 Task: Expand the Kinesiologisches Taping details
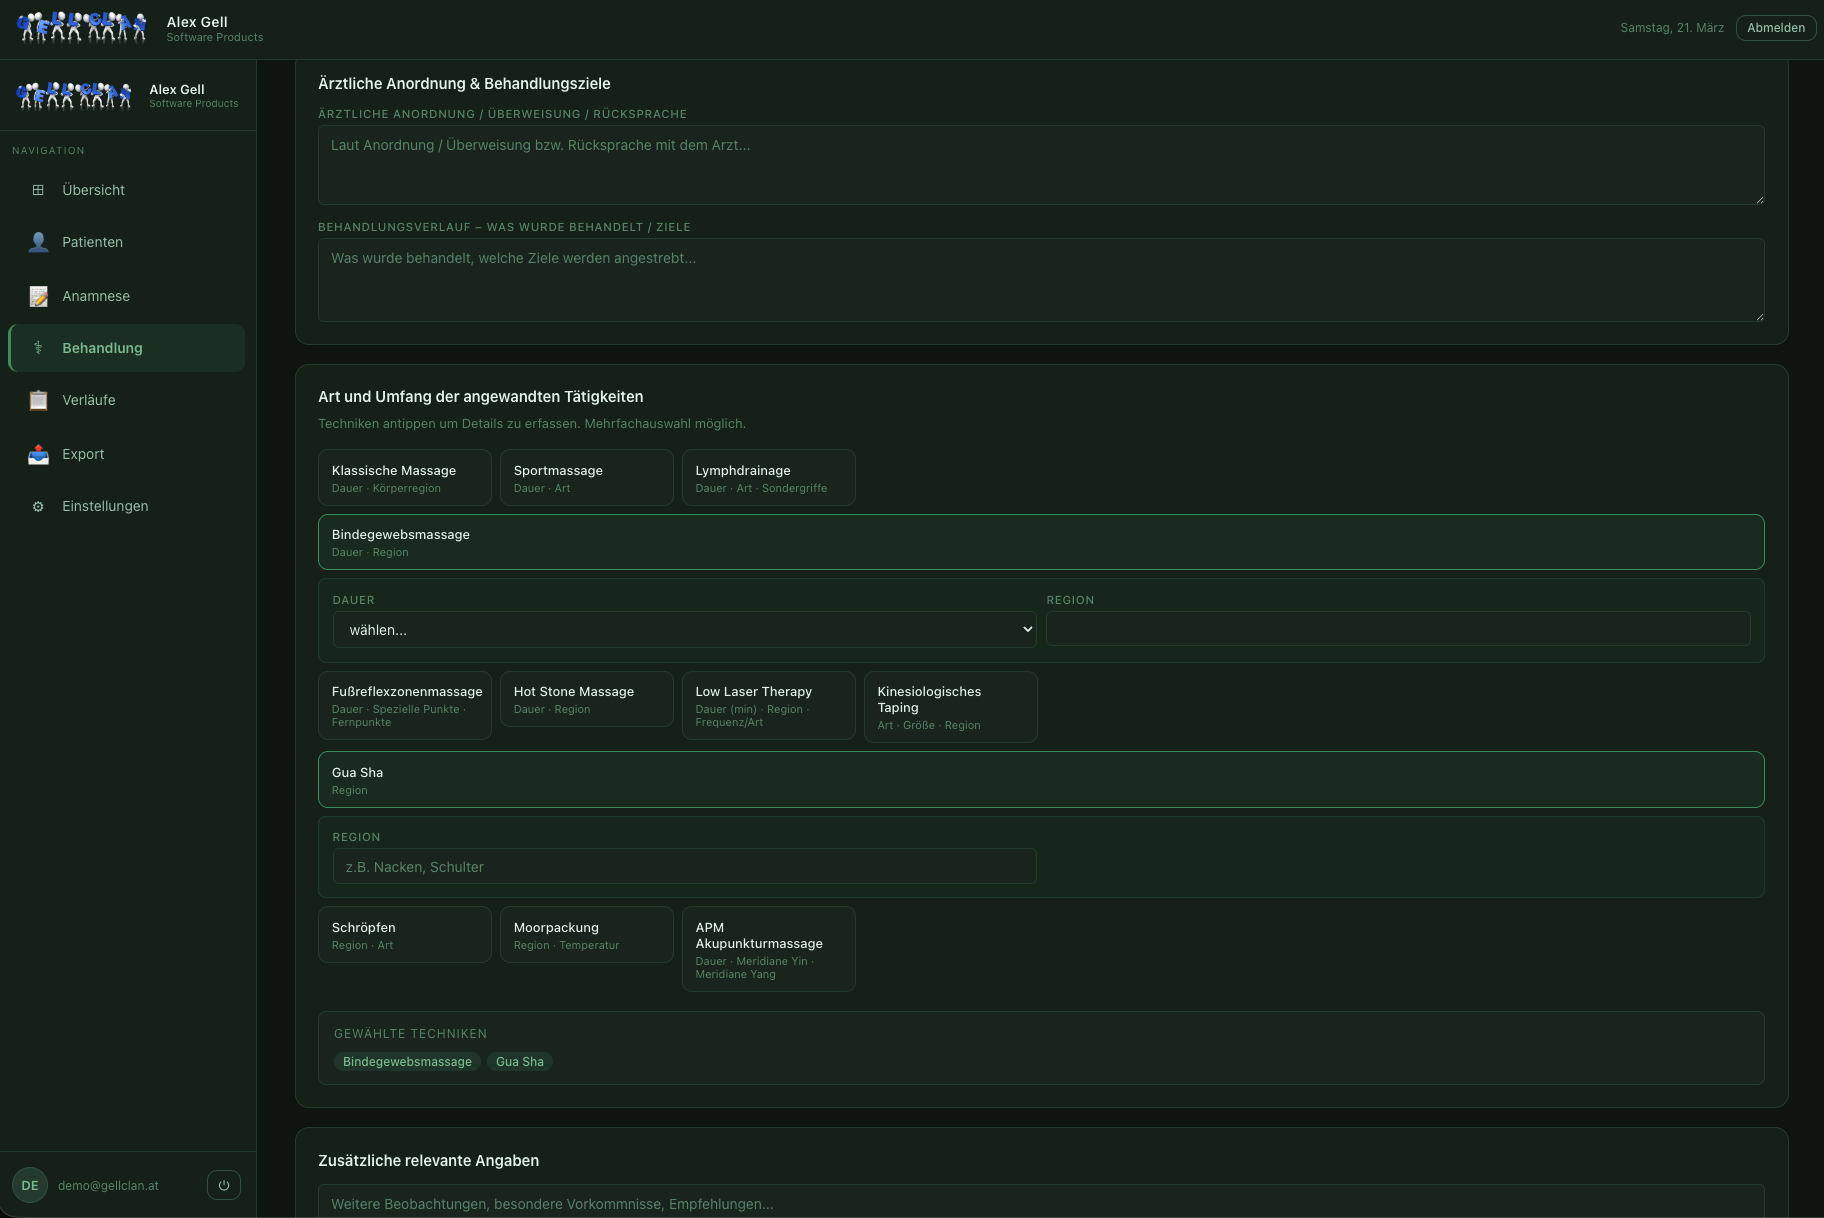951,707
